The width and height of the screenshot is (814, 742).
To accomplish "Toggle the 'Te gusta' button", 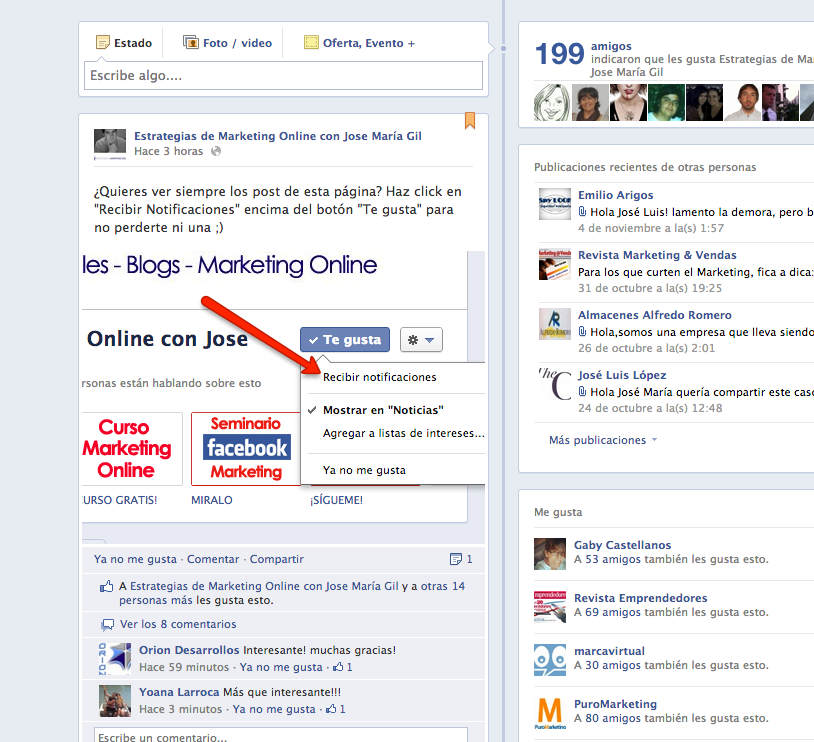I will coord(345,340).
